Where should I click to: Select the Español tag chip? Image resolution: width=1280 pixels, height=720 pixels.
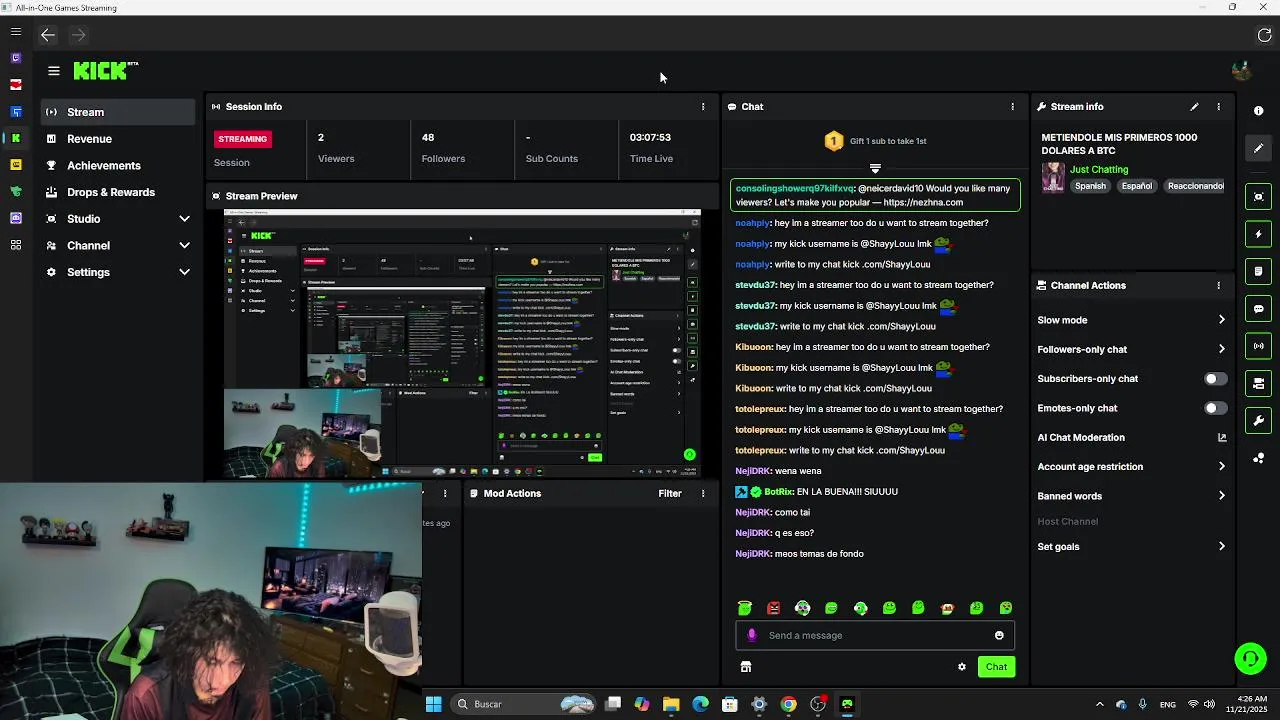1137,186
